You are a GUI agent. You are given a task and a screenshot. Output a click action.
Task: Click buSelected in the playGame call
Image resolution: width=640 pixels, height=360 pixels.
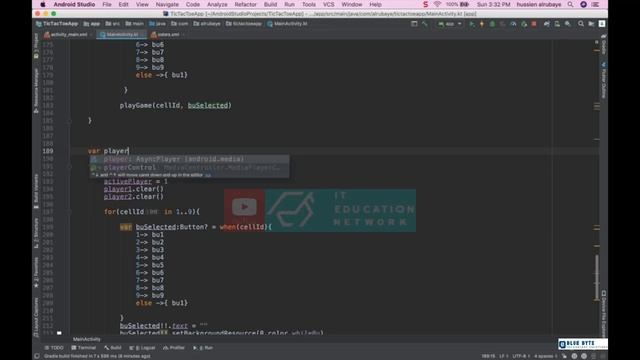coord(208,106)
